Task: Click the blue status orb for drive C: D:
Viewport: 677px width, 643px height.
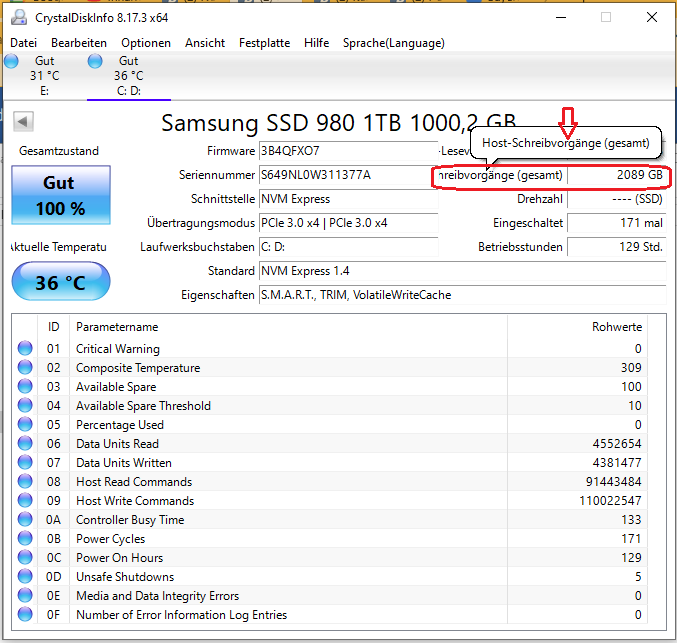Action: pos(95,61)
